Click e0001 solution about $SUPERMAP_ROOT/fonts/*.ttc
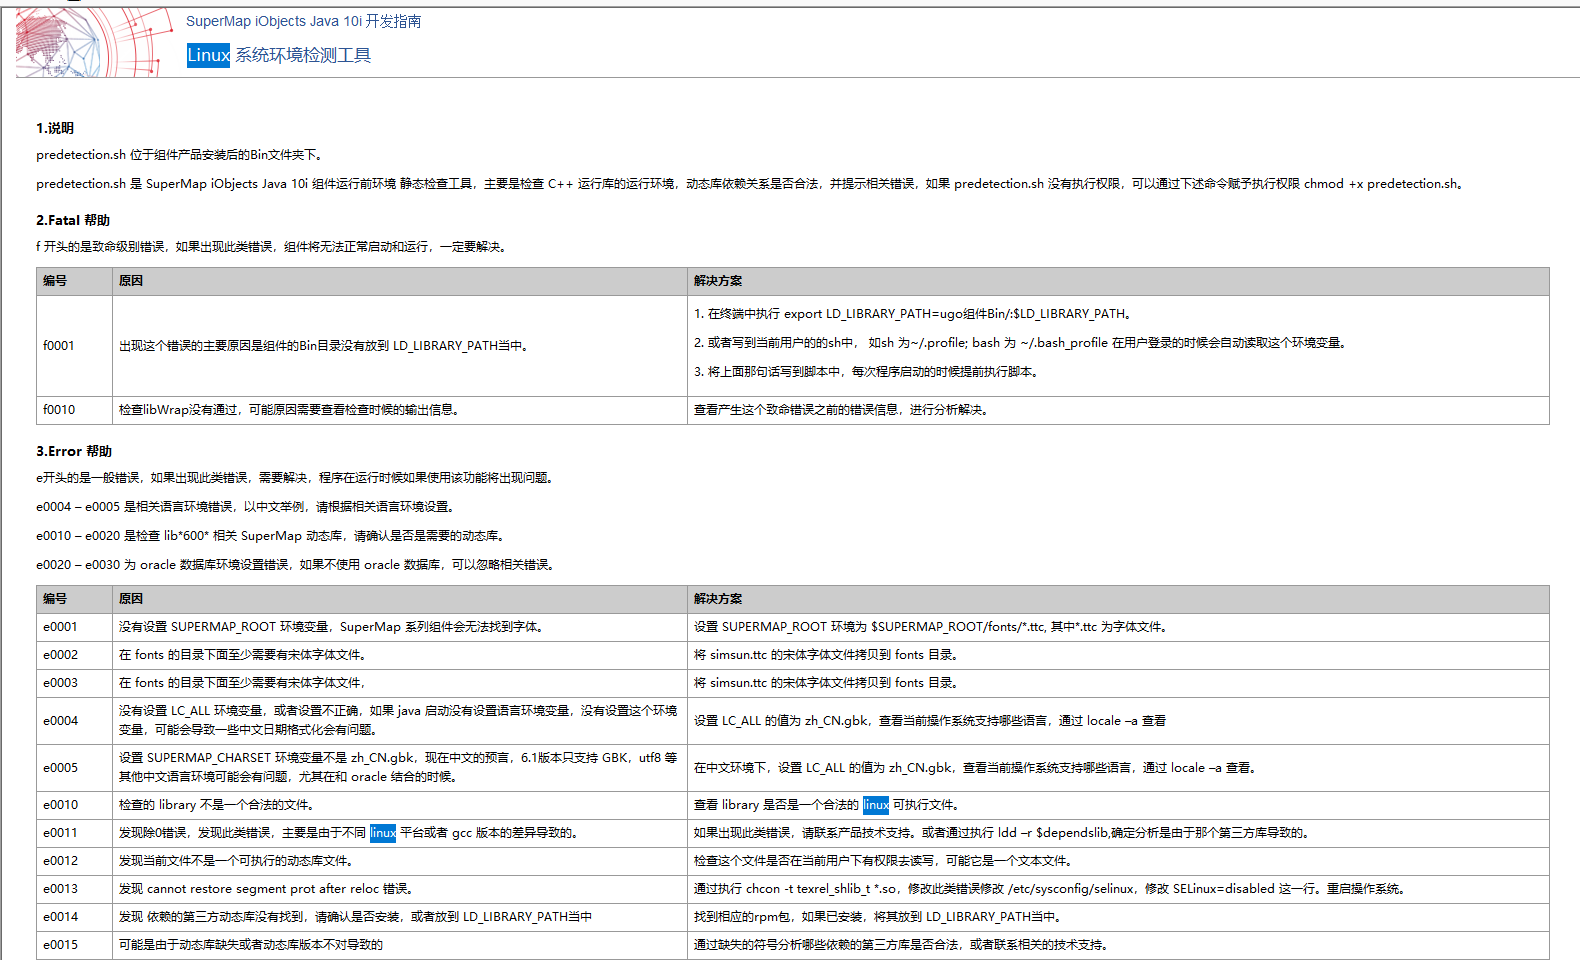 (932, 627)
